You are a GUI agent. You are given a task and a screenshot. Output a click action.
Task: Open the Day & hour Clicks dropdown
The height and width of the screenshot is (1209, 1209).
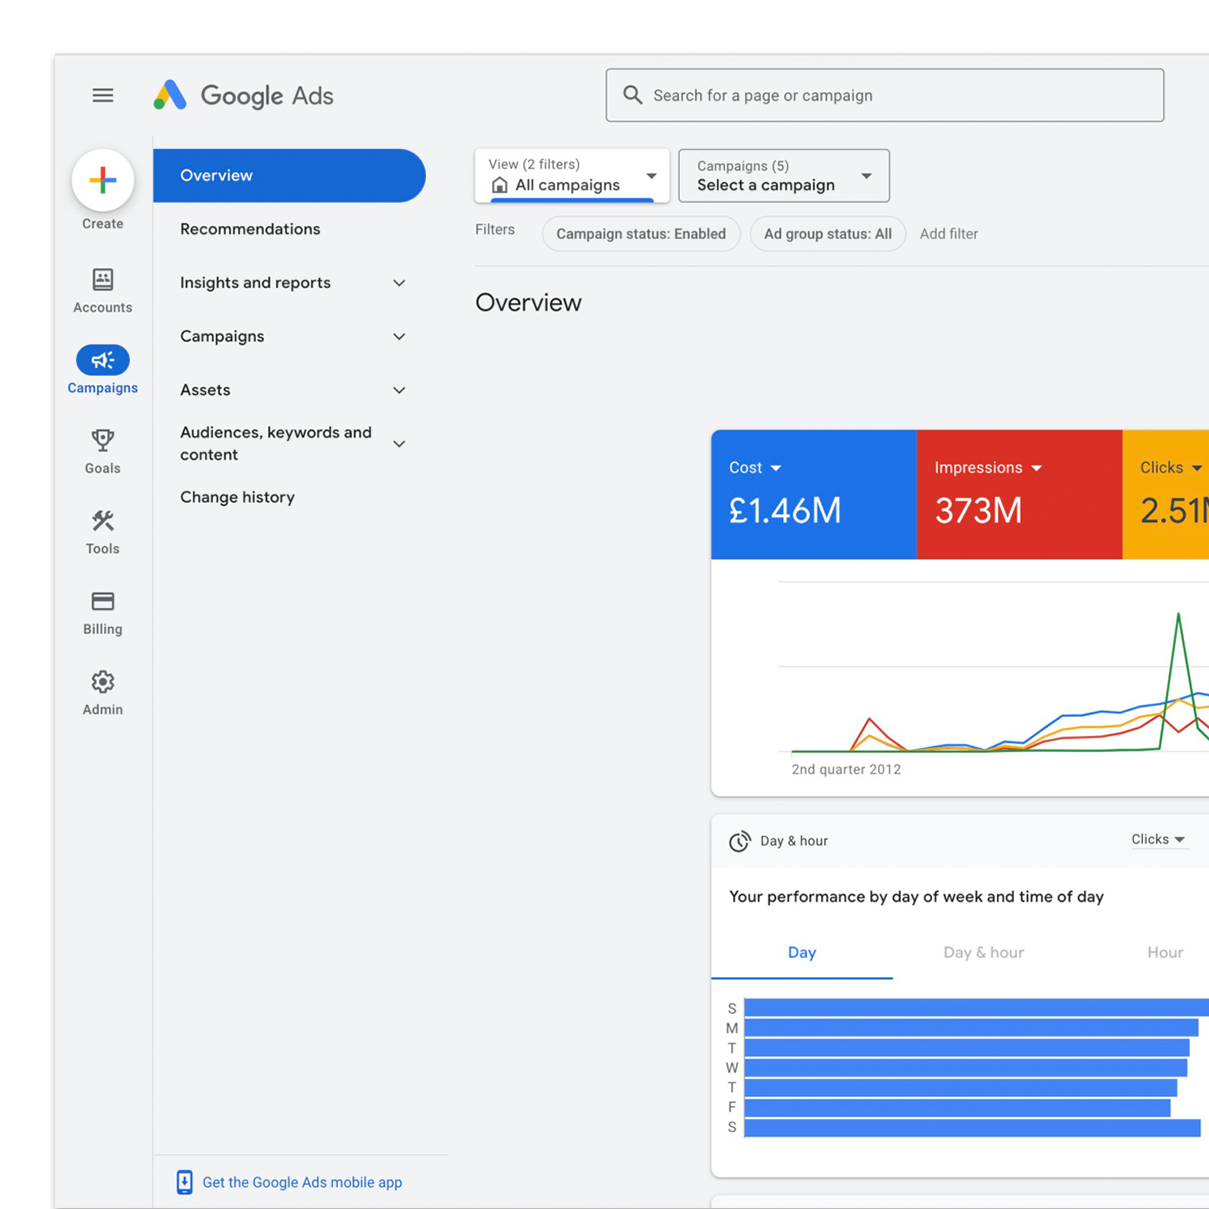(1158, 840)
